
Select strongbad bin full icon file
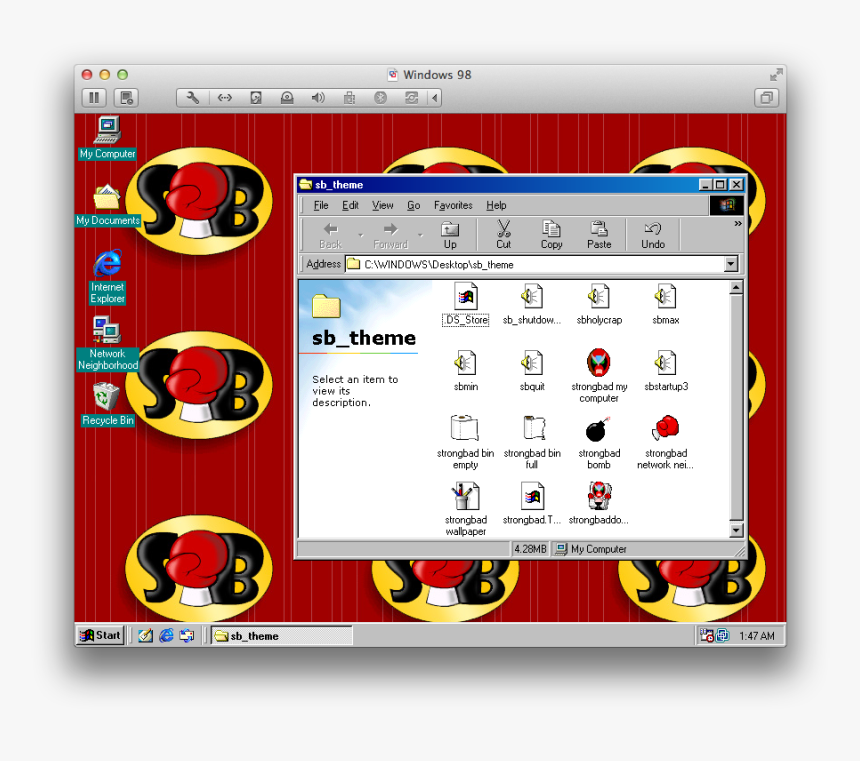point(531,443)
